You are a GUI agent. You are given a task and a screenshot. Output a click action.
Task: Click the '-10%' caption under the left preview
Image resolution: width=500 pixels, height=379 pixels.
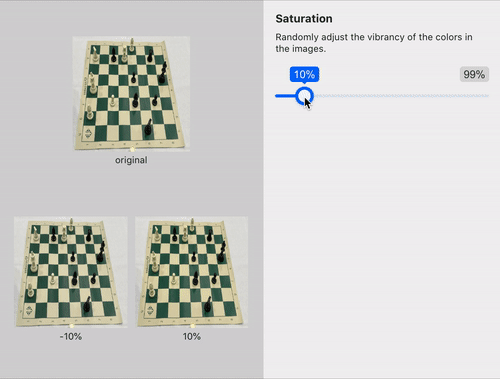tap(71, 336)
